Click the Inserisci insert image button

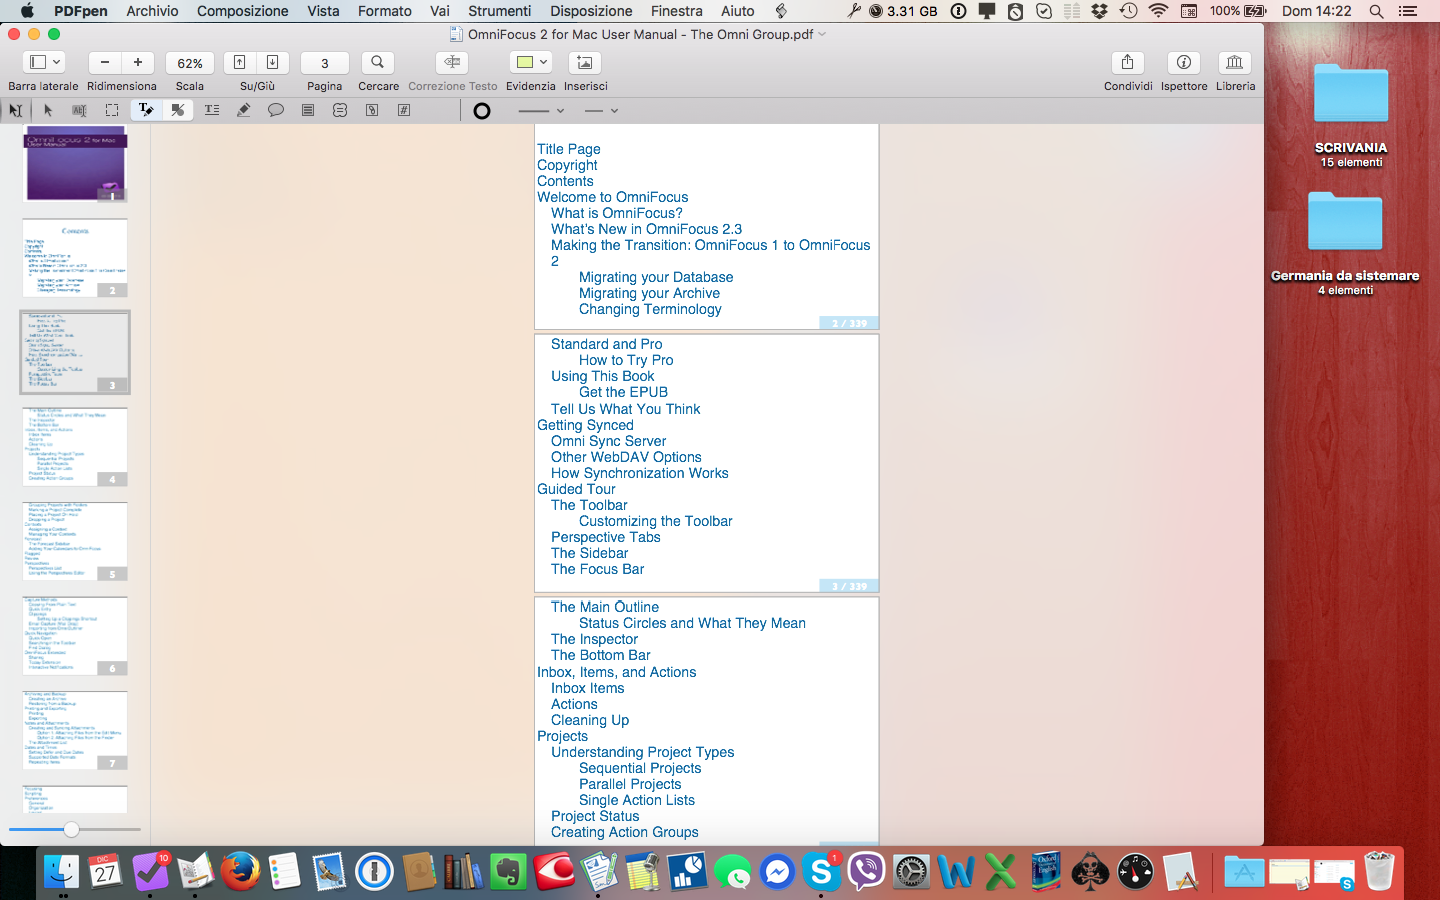pyautogui.click(x=585, y=62)
